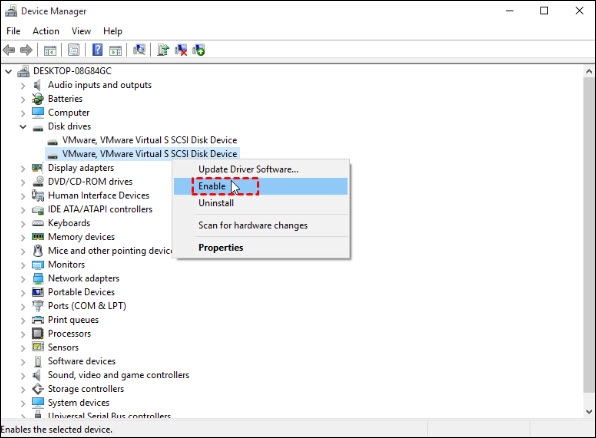Click the Print queues label
Image resolution: width=596 pixels, height=438 pixels.
click(x=73, y=320)
